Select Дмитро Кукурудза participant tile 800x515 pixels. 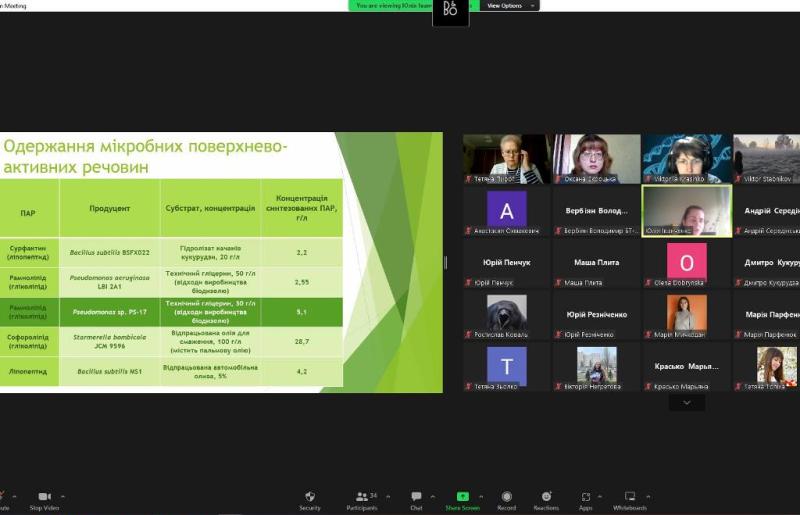[766, 263]
